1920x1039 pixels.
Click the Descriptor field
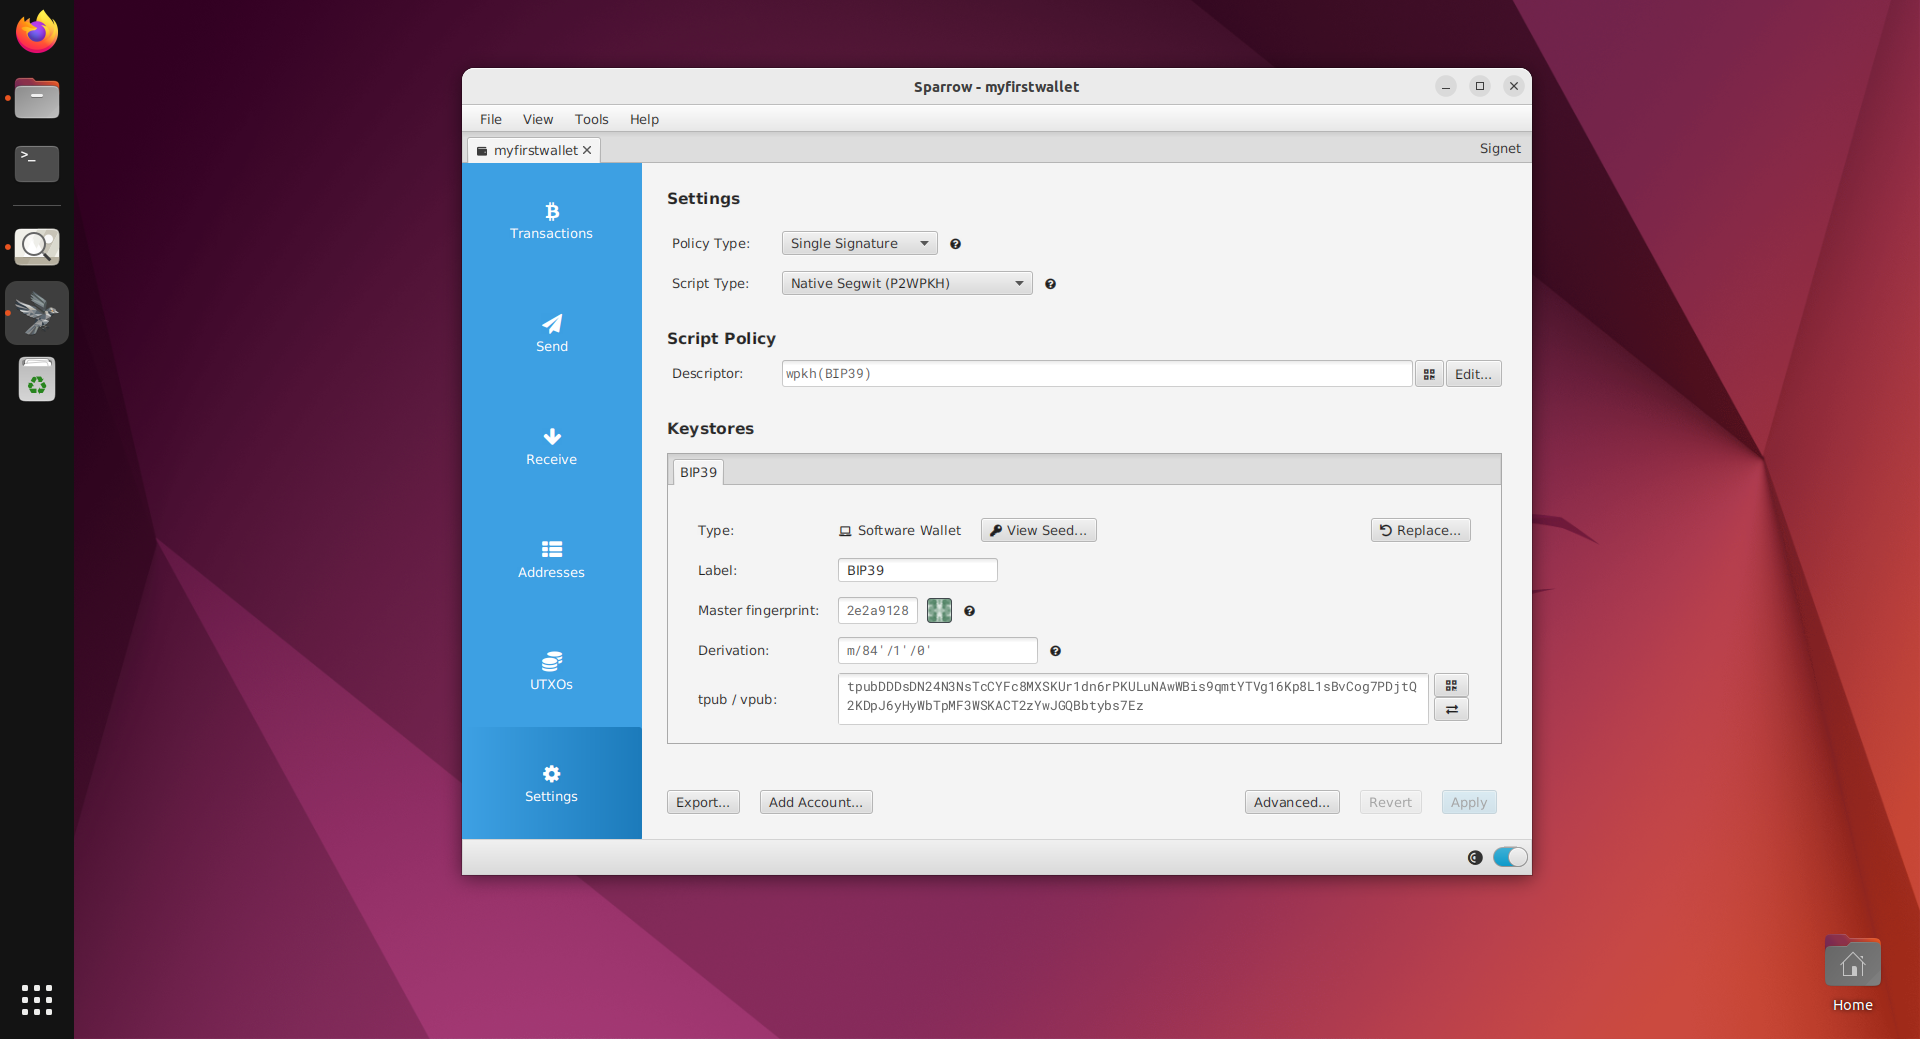tap(1096, 374)
